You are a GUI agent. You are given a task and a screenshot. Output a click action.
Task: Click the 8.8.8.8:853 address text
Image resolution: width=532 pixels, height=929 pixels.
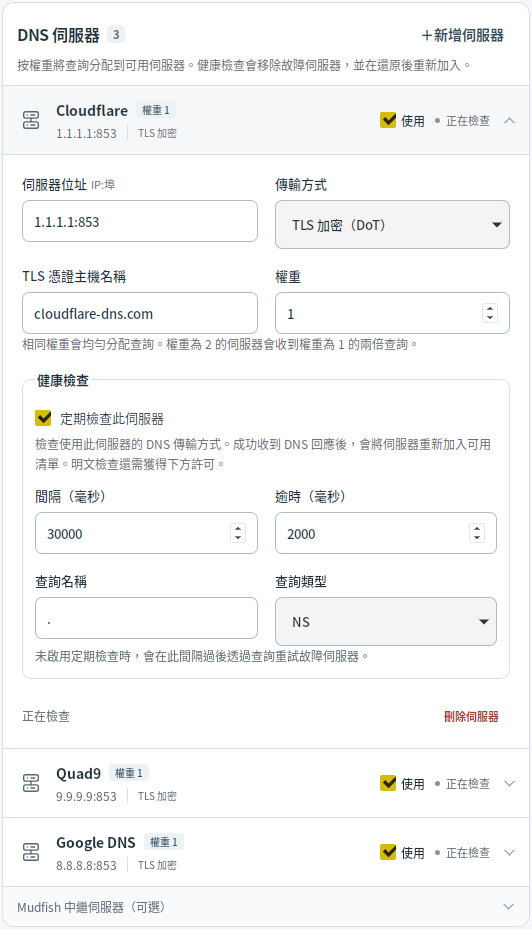point(86,865)
